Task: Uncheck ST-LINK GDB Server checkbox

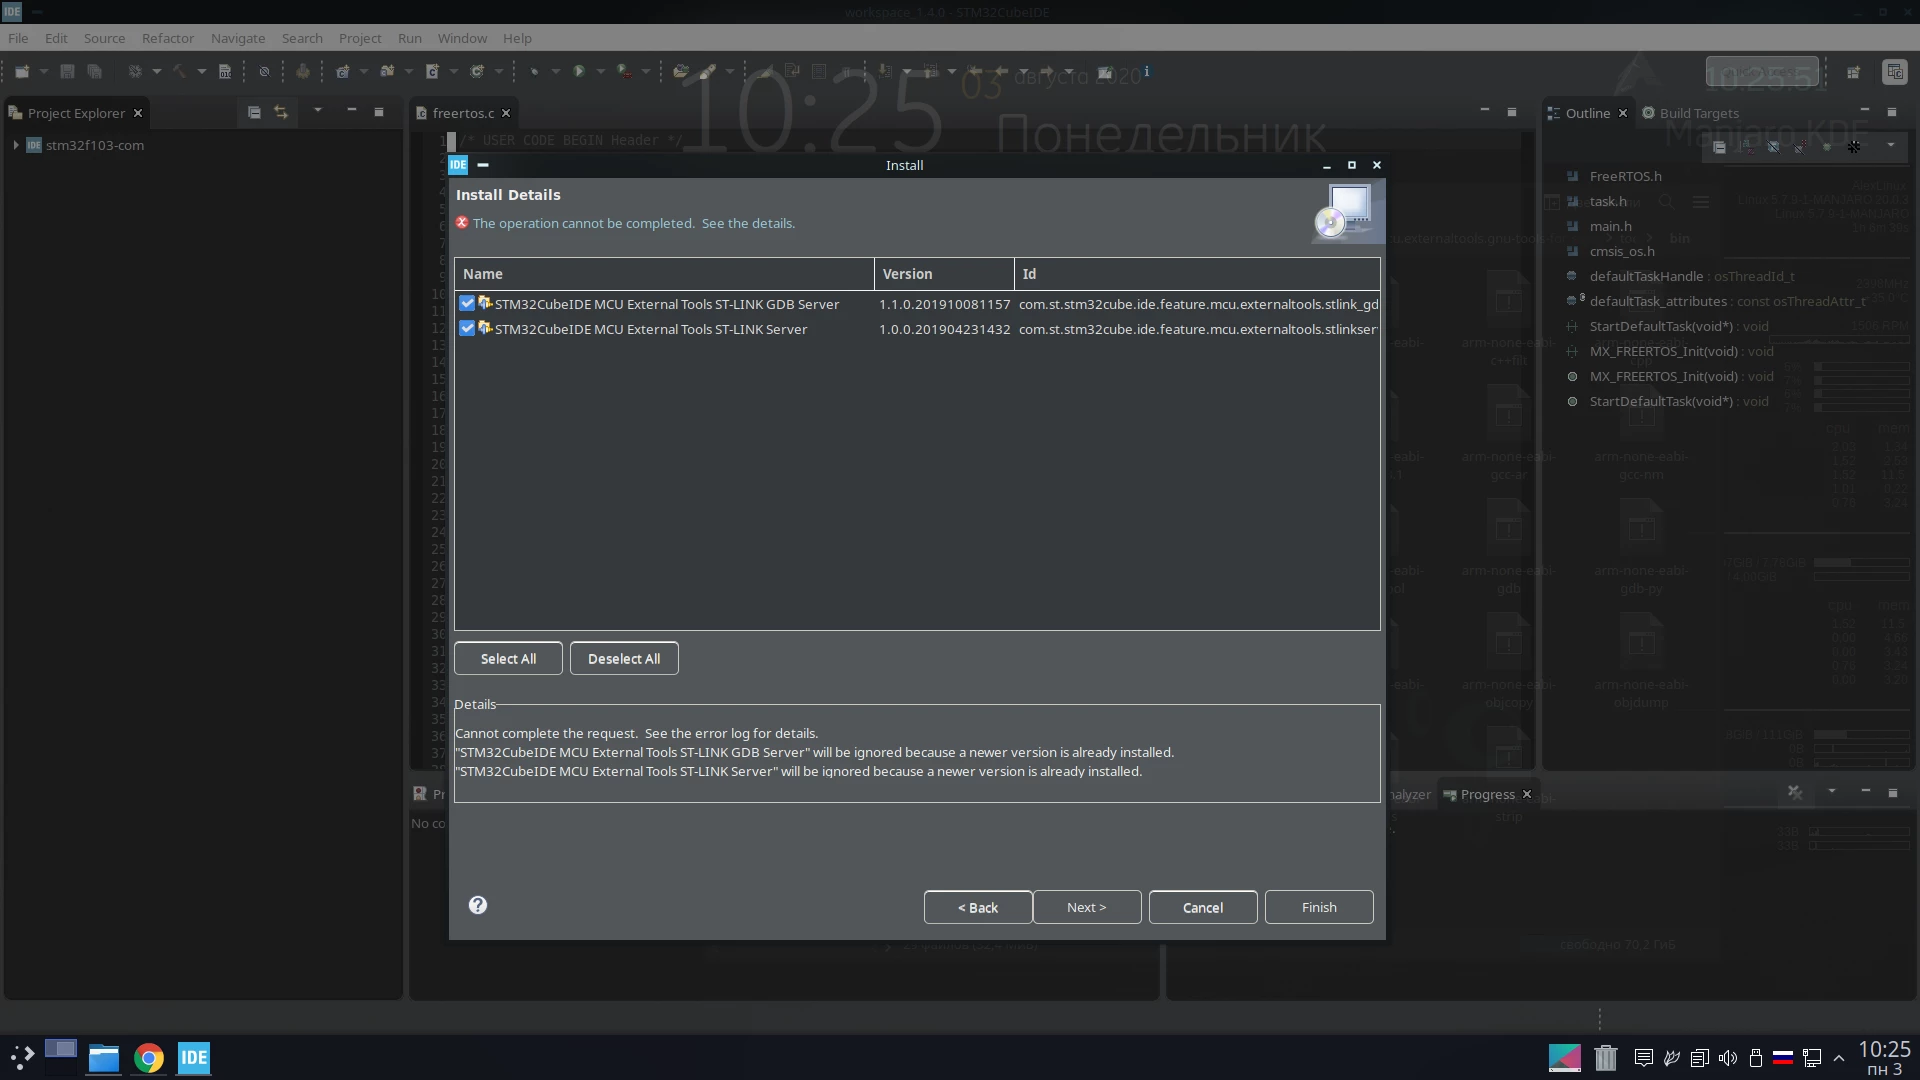Action: [467, 303]
